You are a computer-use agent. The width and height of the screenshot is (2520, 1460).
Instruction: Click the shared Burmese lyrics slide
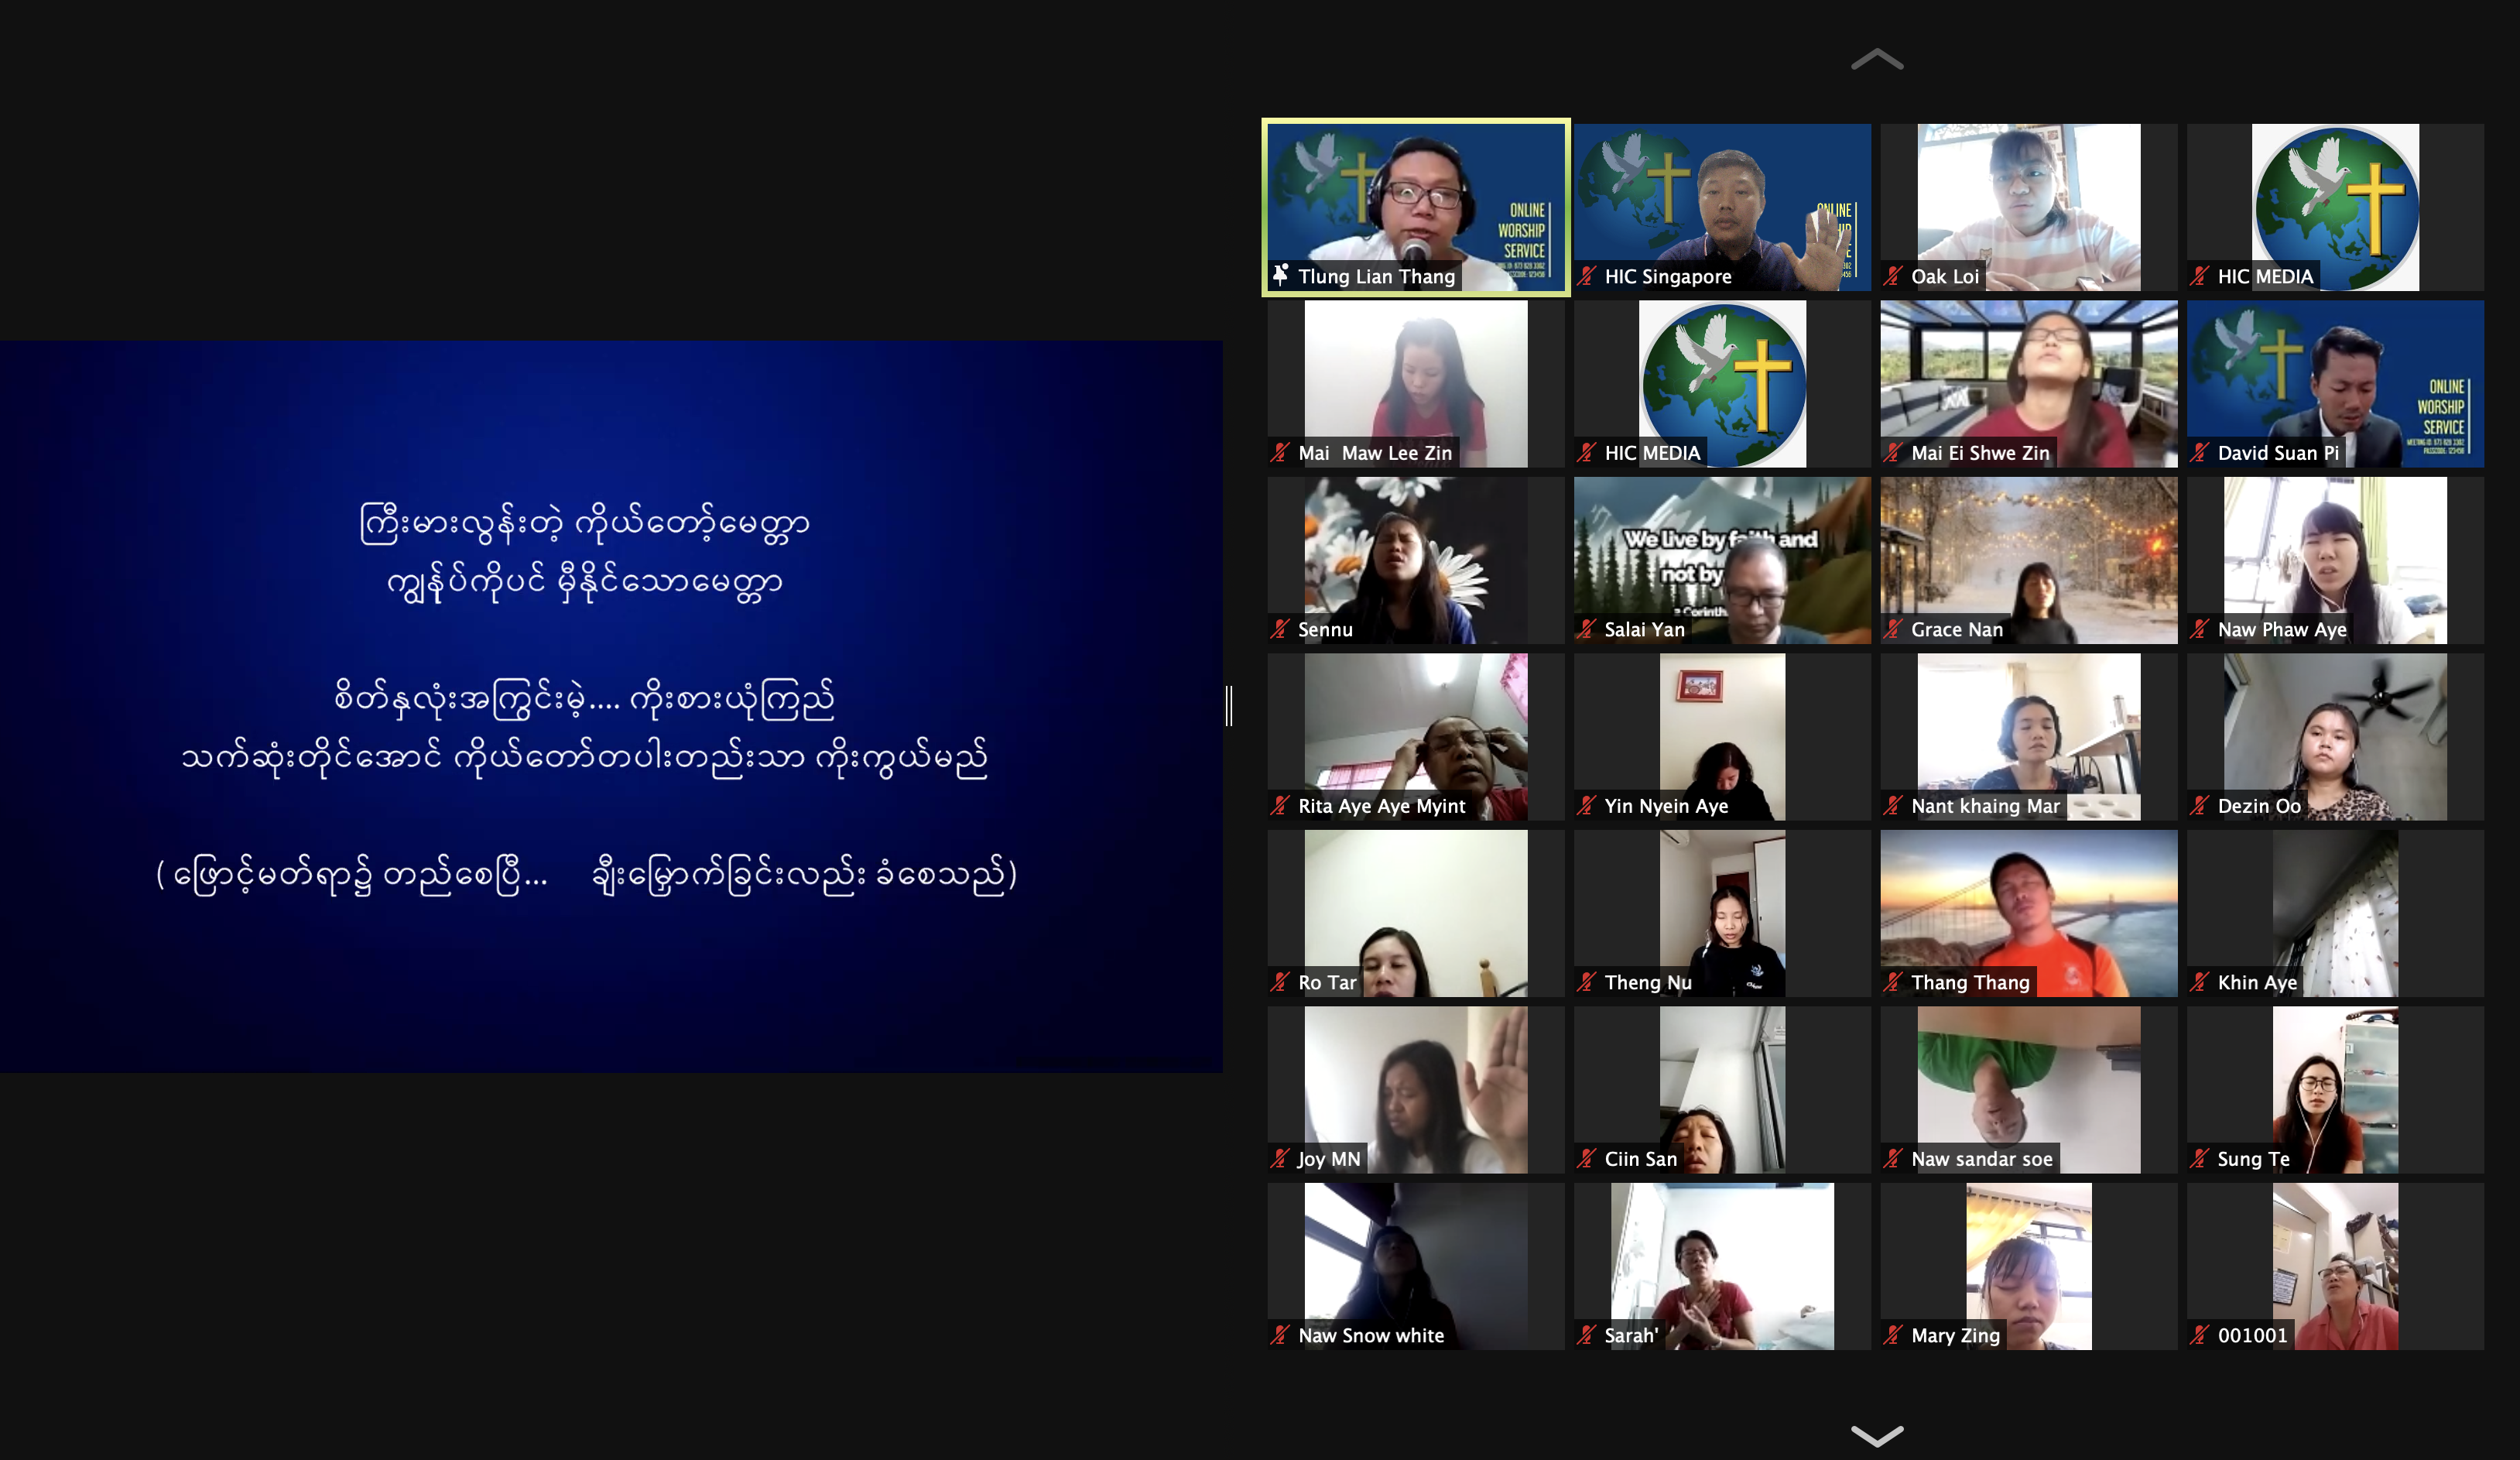(x=610, y=706)
